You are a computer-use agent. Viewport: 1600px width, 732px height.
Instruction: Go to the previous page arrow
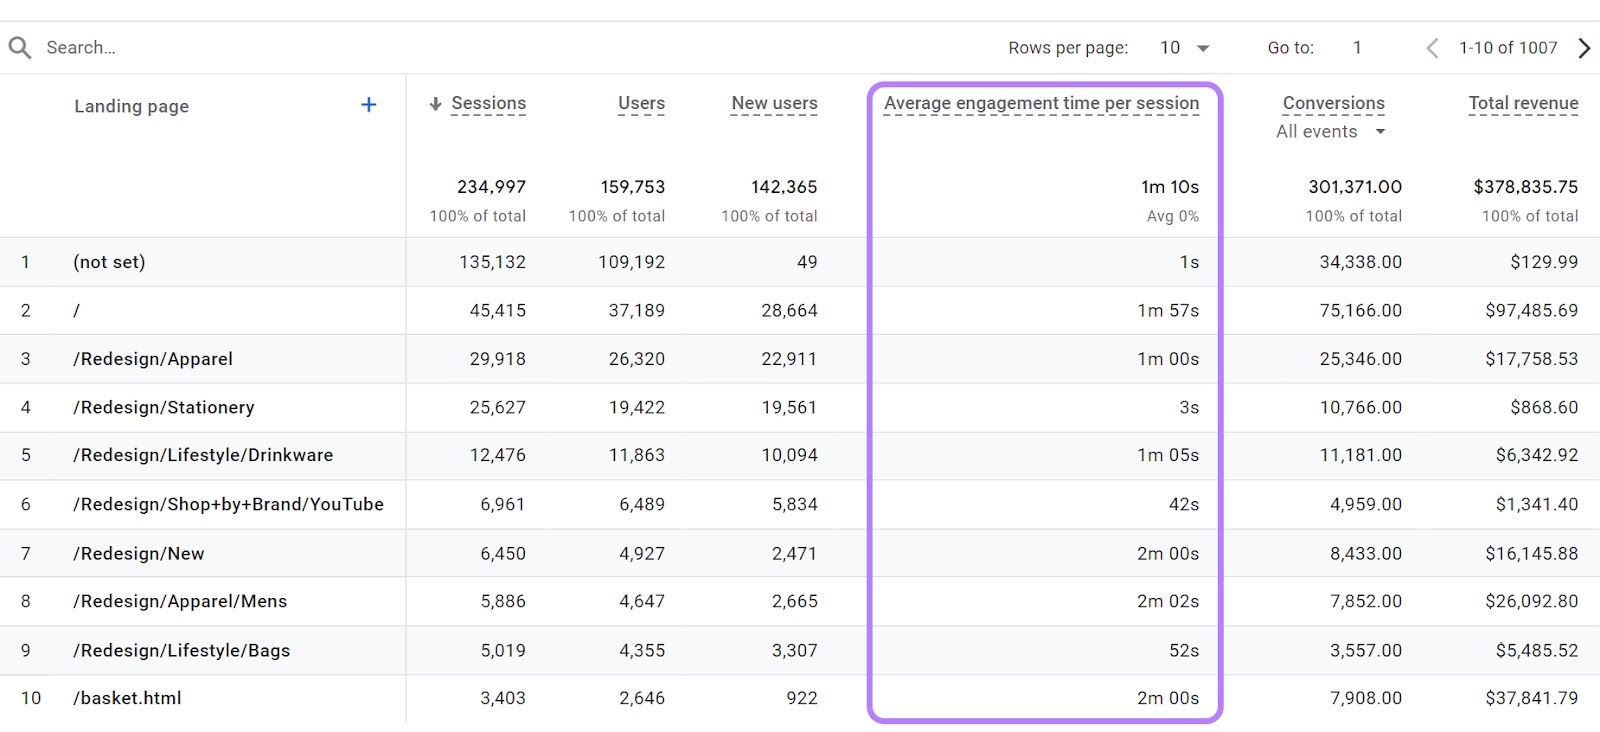pos(1432,48)
